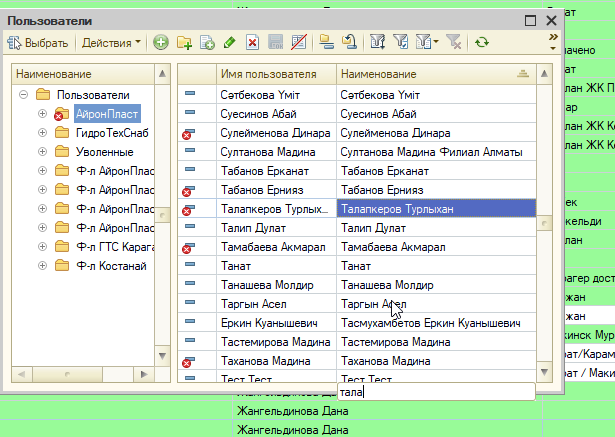
Task: Click the search field containing тала
Action: pyautogui.click(x=436, y=392)
